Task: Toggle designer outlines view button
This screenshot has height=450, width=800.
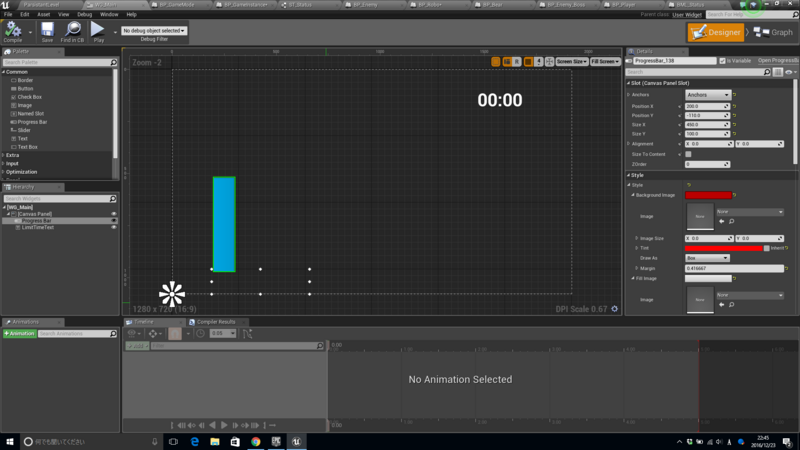Action: [495, 61]
